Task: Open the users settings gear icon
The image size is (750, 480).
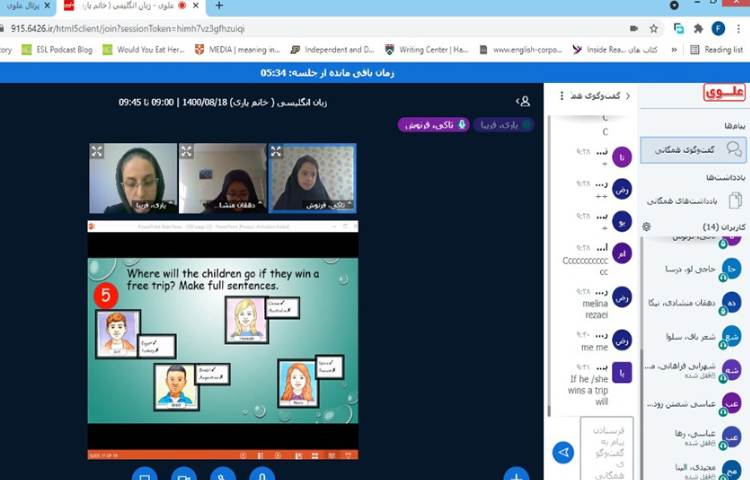Action: [x=647, y=227]
